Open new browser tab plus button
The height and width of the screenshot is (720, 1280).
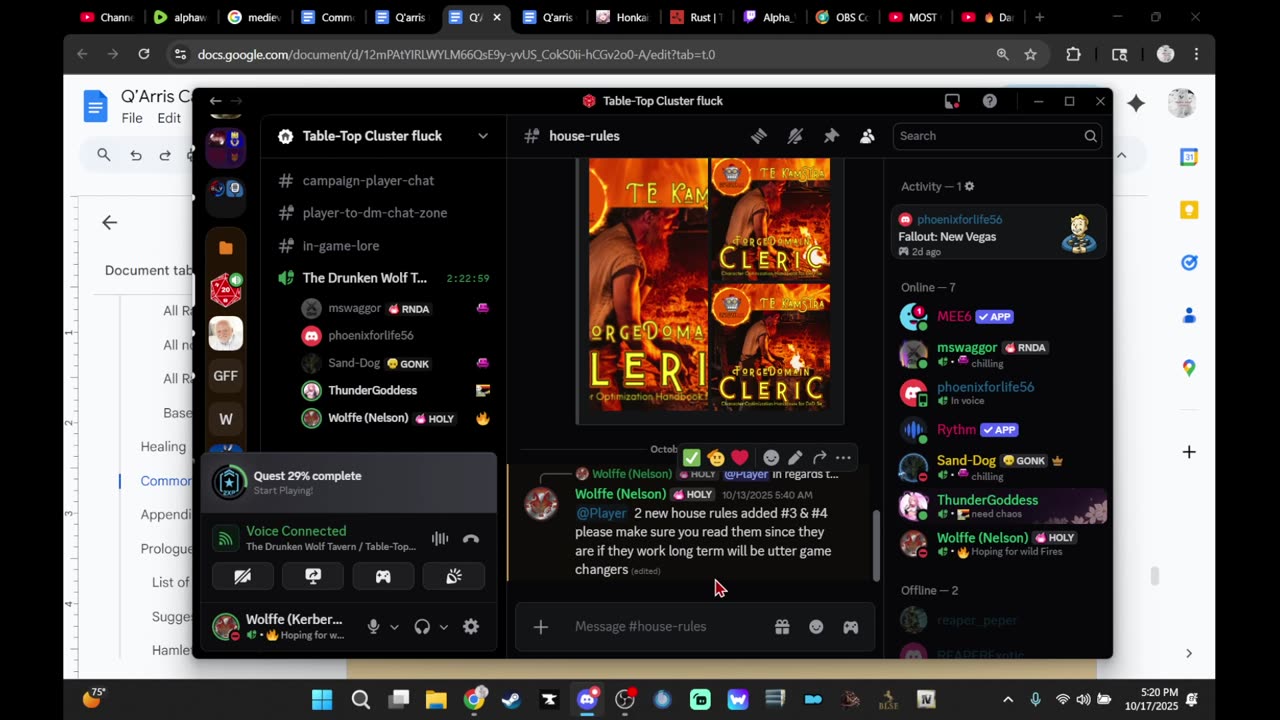(1039, 17)
